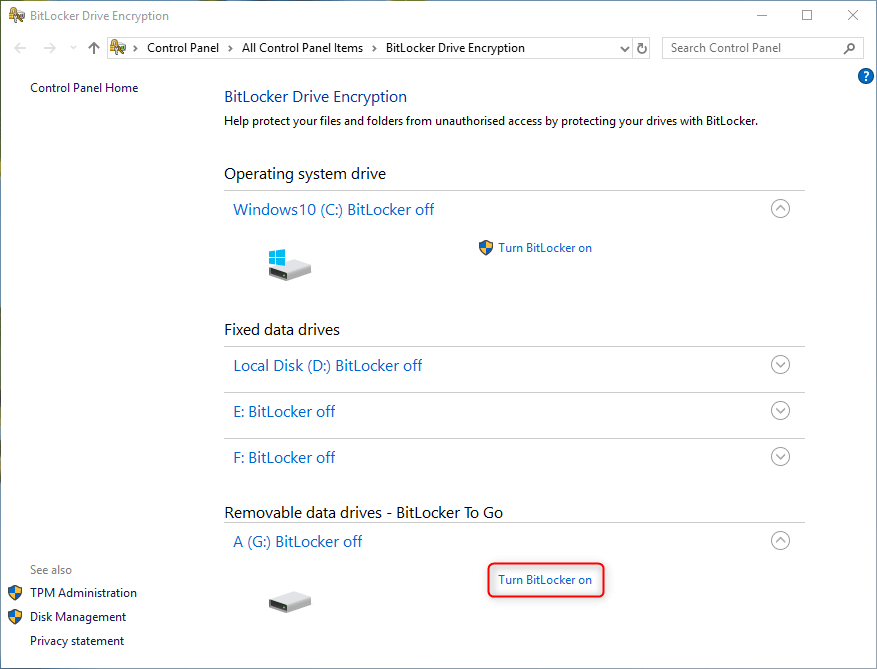Click the Windows10 (C:) drive icon

(x=289, y=265)
